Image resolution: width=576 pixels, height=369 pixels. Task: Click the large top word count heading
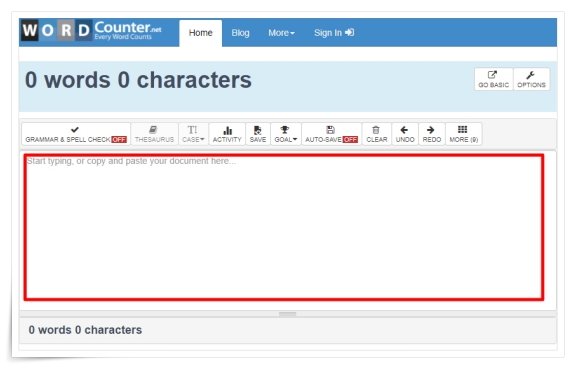138,80
